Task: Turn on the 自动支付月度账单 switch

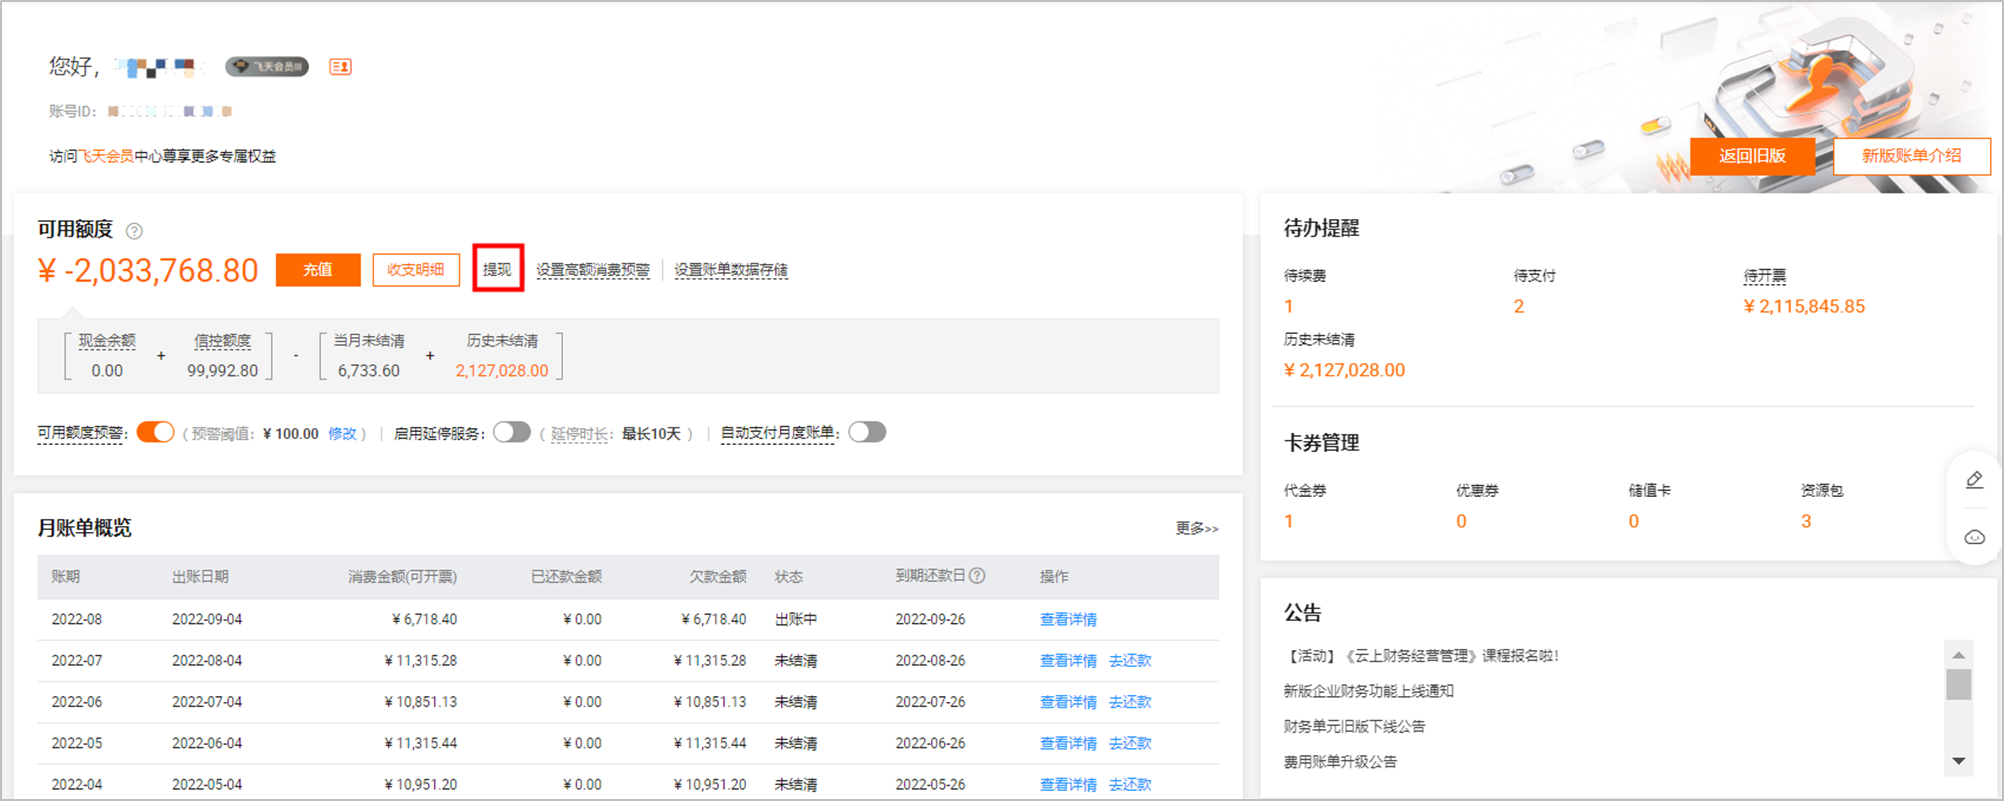Action: (867, 432)
